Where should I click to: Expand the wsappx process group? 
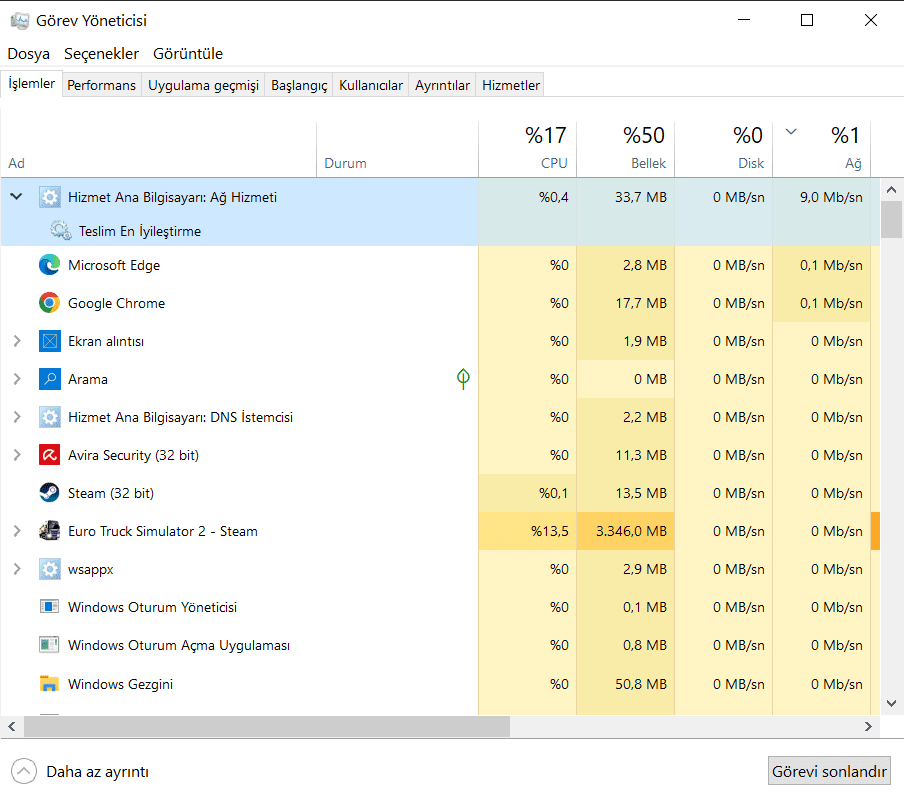point(16,569)
